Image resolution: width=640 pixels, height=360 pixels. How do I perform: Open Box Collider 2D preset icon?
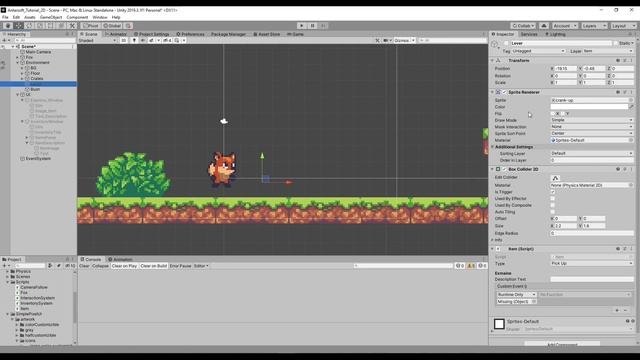[624, 169]
